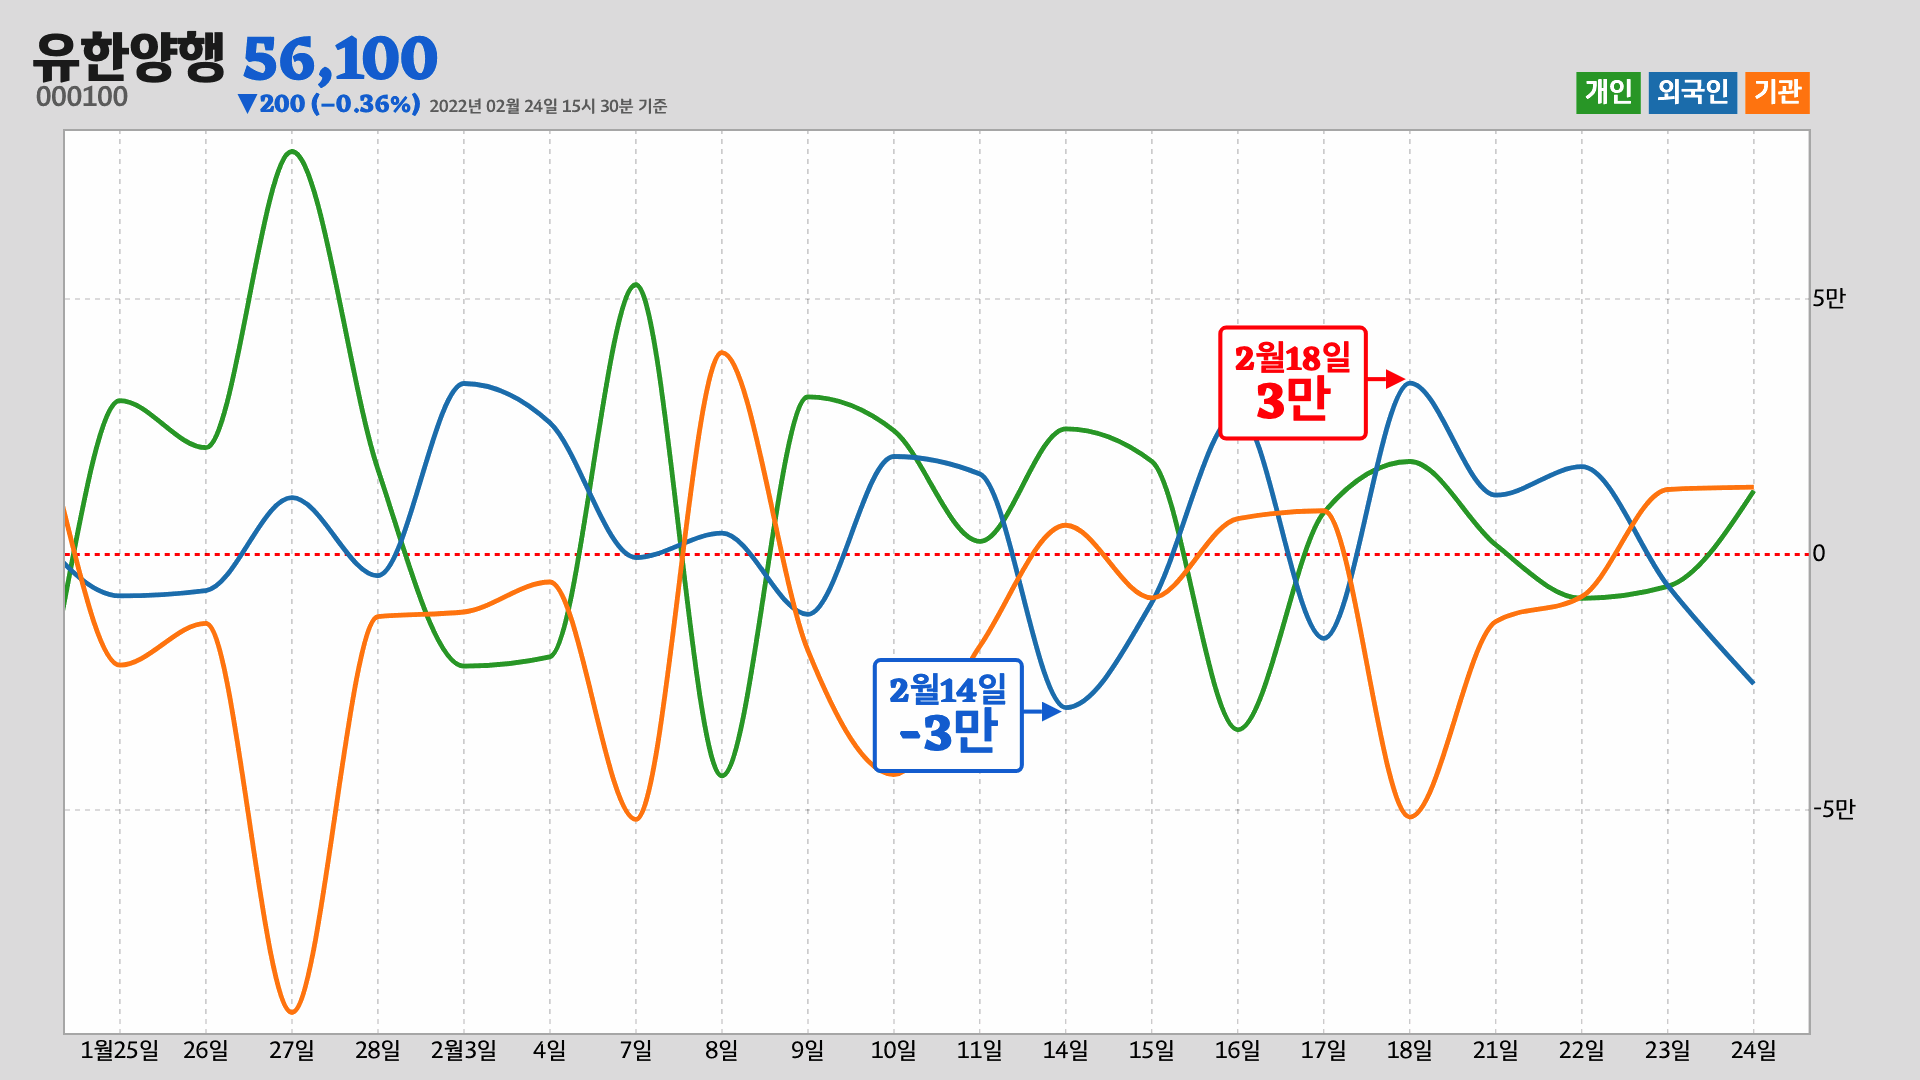The height and width of the screenshot is (1080, 1920).
Task: Click the stock code 000100
Action: click(82, 97)
